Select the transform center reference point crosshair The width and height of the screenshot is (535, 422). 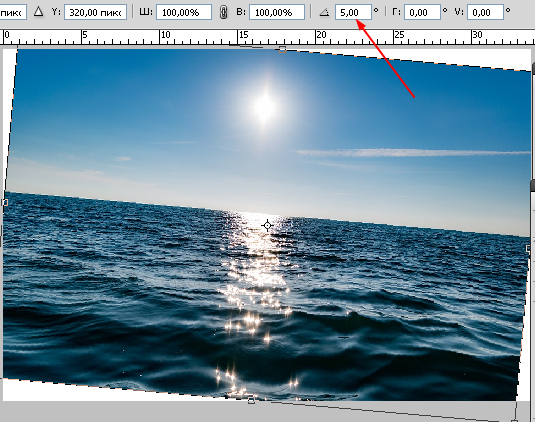[268, 225]
